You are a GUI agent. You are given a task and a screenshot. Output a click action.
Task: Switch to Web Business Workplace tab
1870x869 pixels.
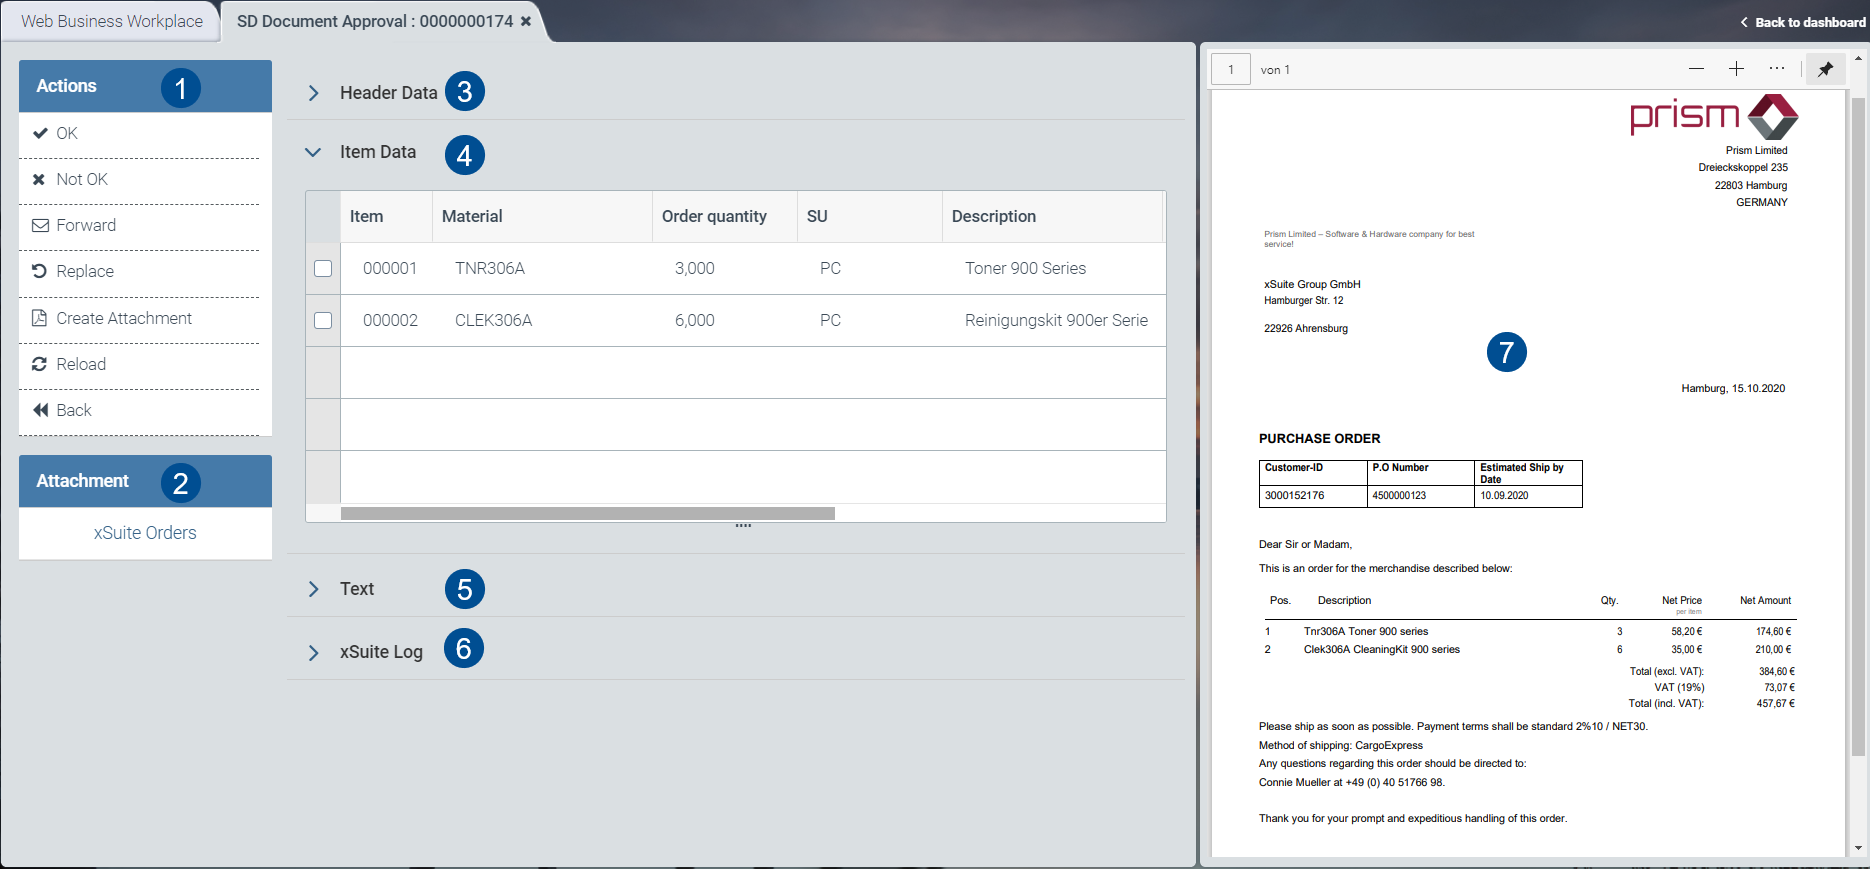tap(111, 21)
